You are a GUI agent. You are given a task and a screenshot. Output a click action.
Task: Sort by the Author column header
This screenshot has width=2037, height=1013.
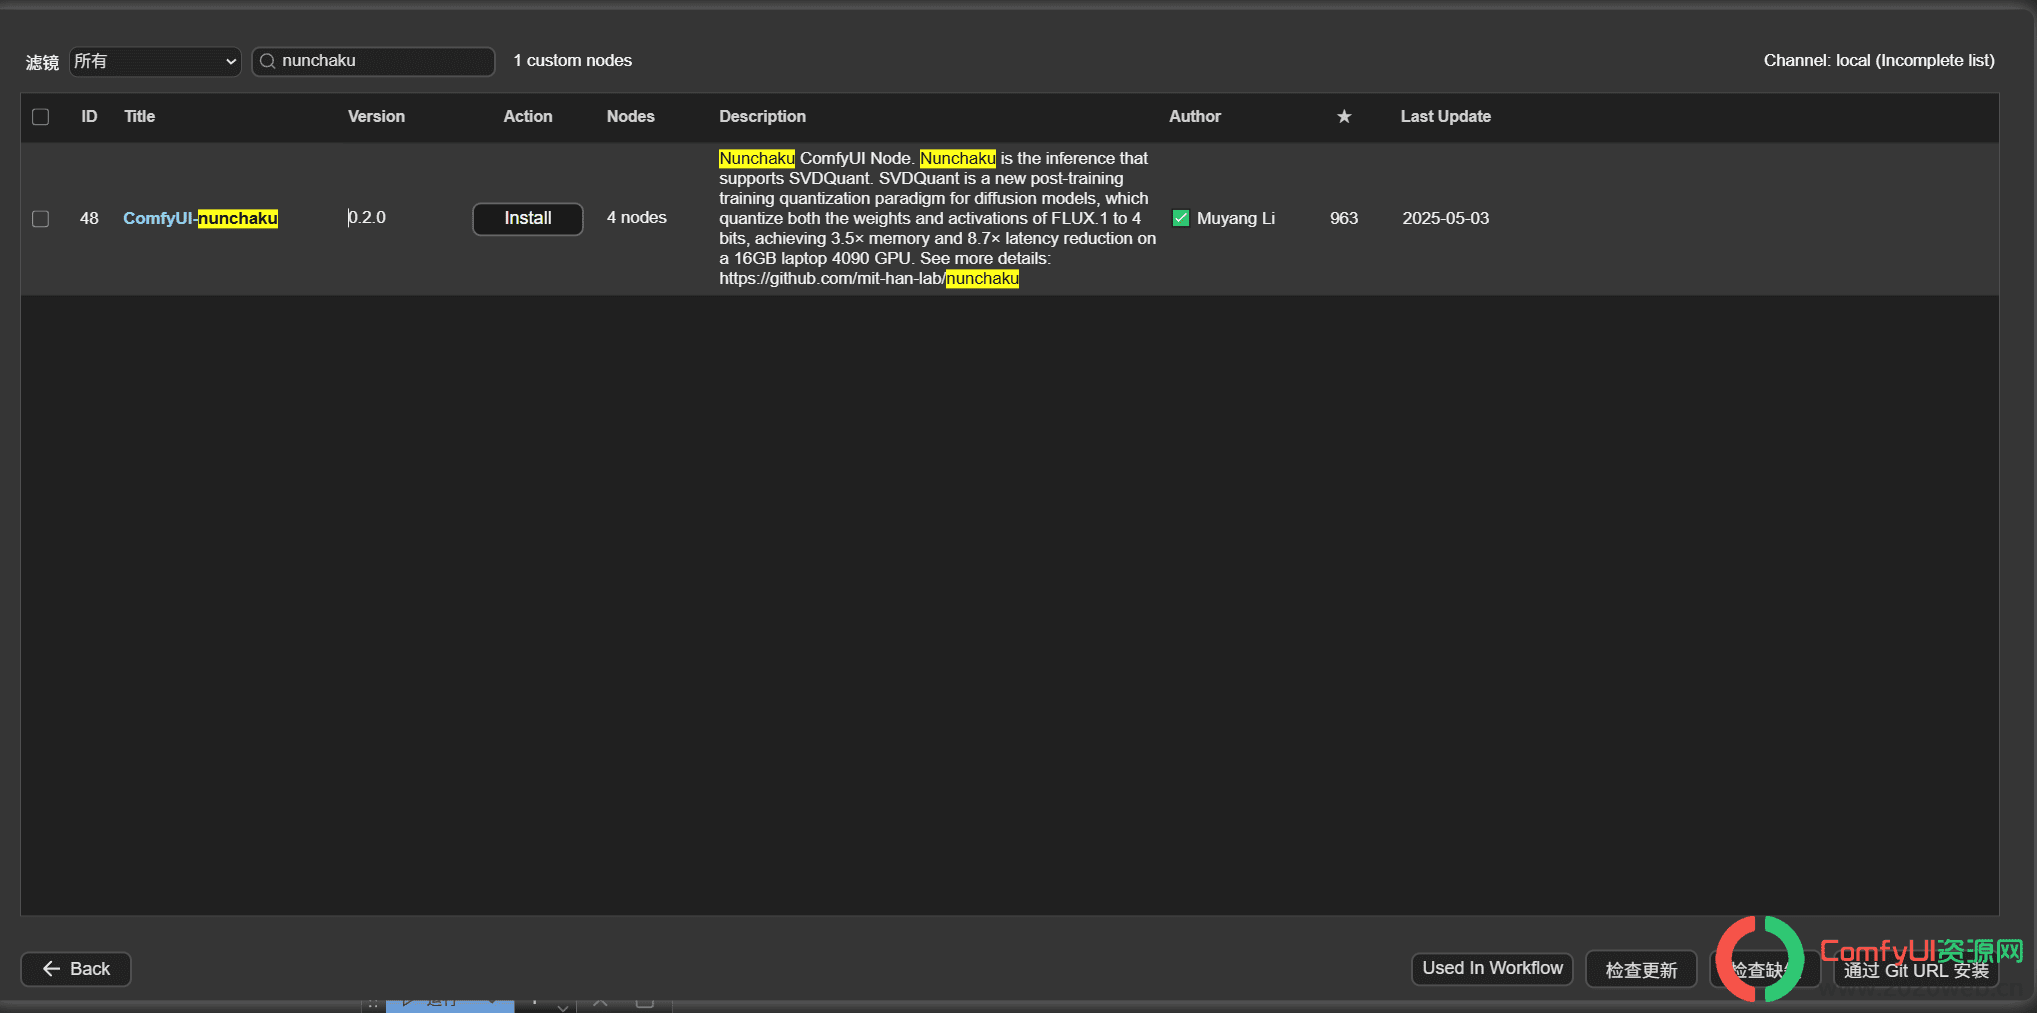pos(1195,116)
